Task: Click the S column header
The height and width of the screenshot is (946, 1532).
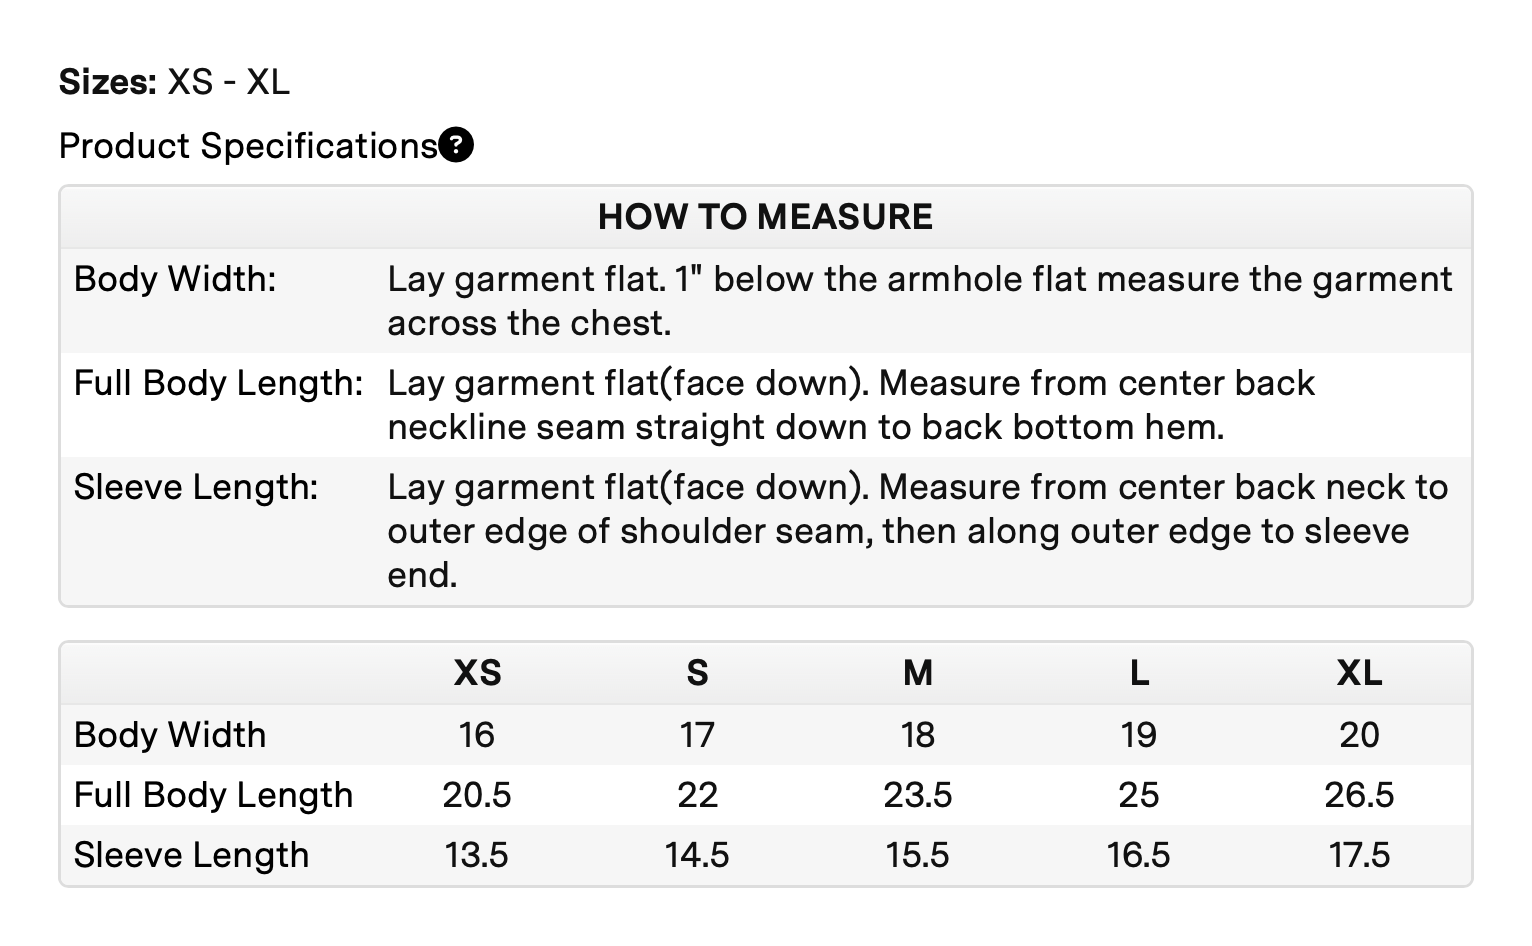Action: [x=697, y=673]
